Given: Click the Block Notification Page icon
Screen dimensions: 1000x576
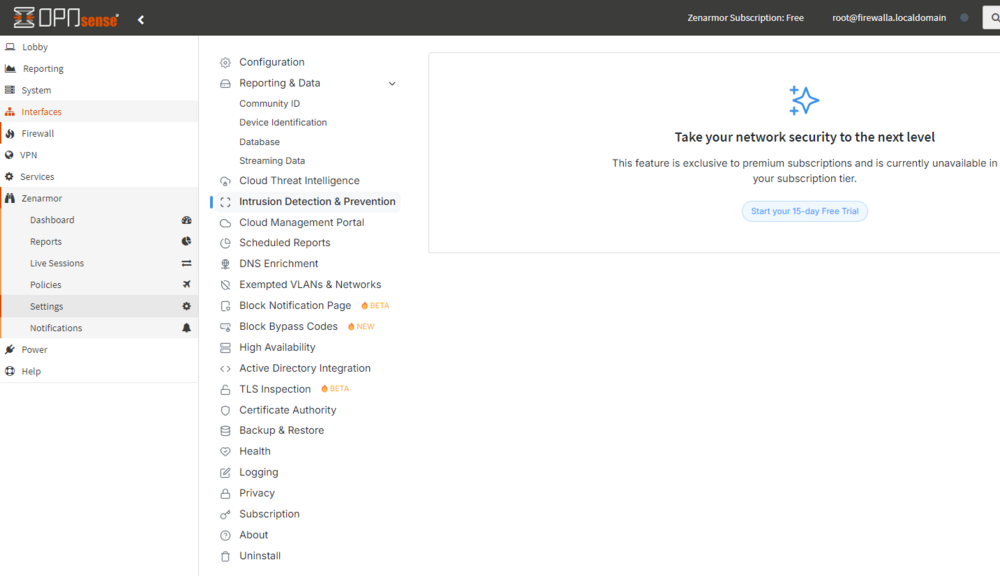Looking at the screenshot, I should point(225,306).
